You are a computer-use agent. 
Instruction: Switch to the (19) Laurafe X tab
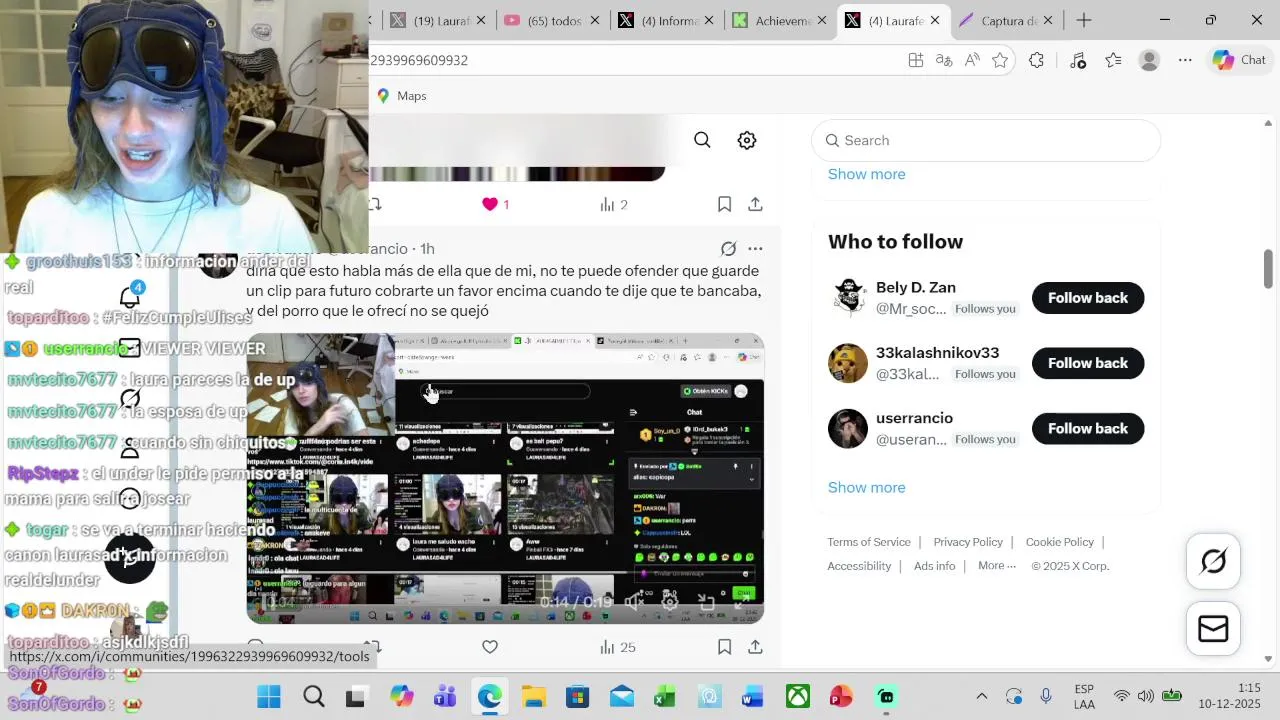point(437,20)
